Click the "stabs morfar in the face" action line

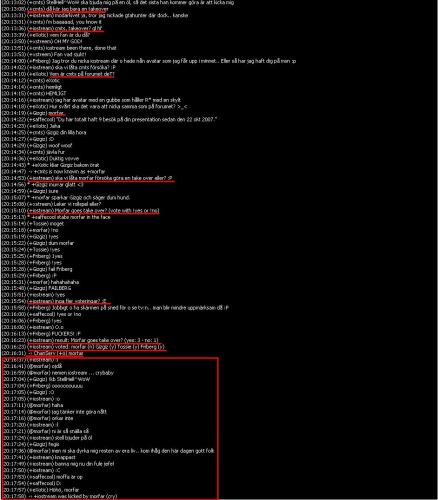56,217
